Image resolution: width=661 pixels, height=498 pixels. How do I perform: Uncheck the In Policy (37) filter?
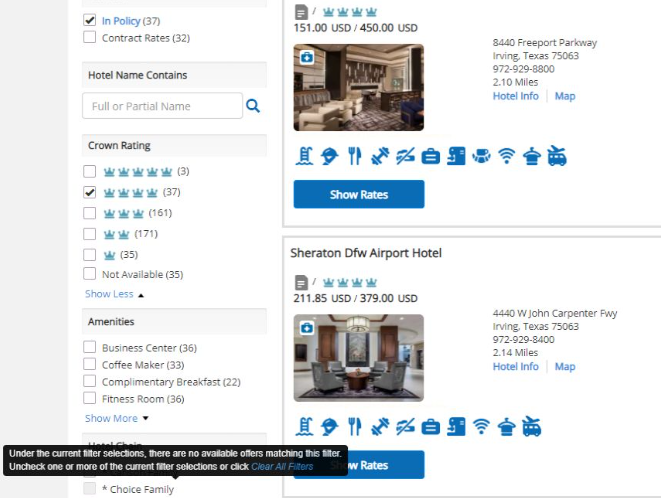[89, 20]
